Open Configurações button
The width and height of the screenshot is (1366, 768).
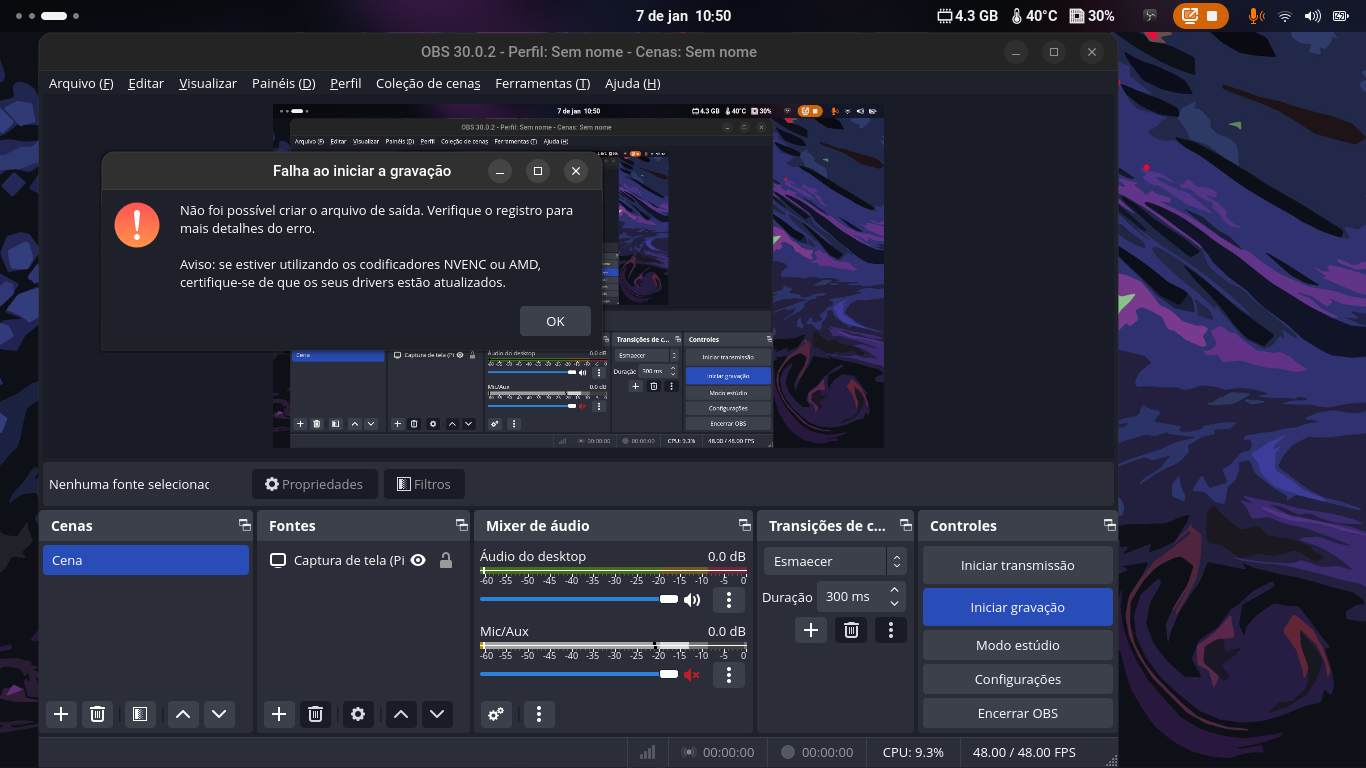pos(1017,679)
